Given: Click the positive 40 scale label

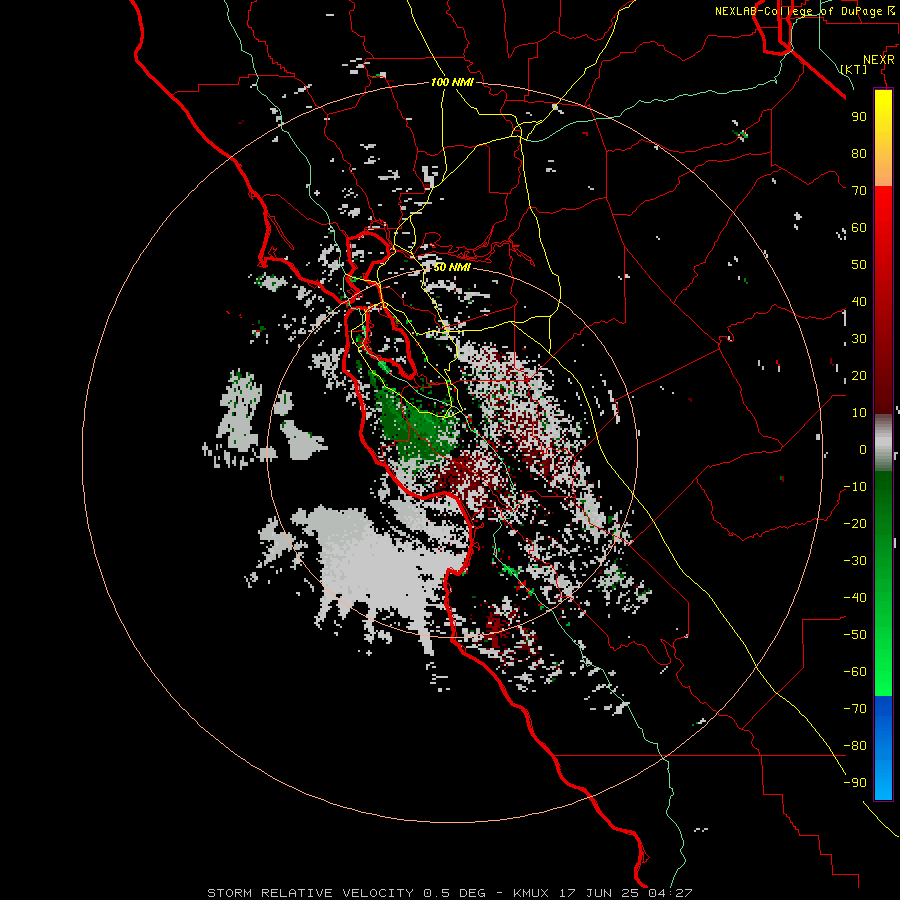Looking at the screenshot, I should [859, 301].
